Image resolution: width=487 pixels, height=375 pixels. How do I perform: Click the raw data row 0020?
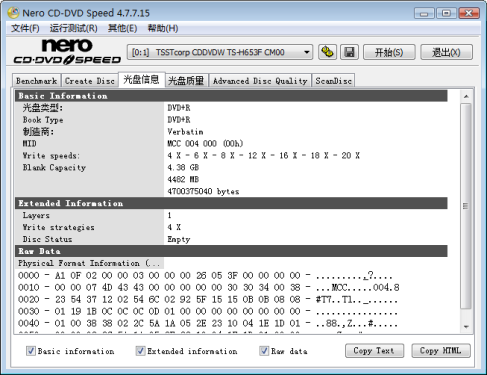pyautogui.click(x=207, y=299)
